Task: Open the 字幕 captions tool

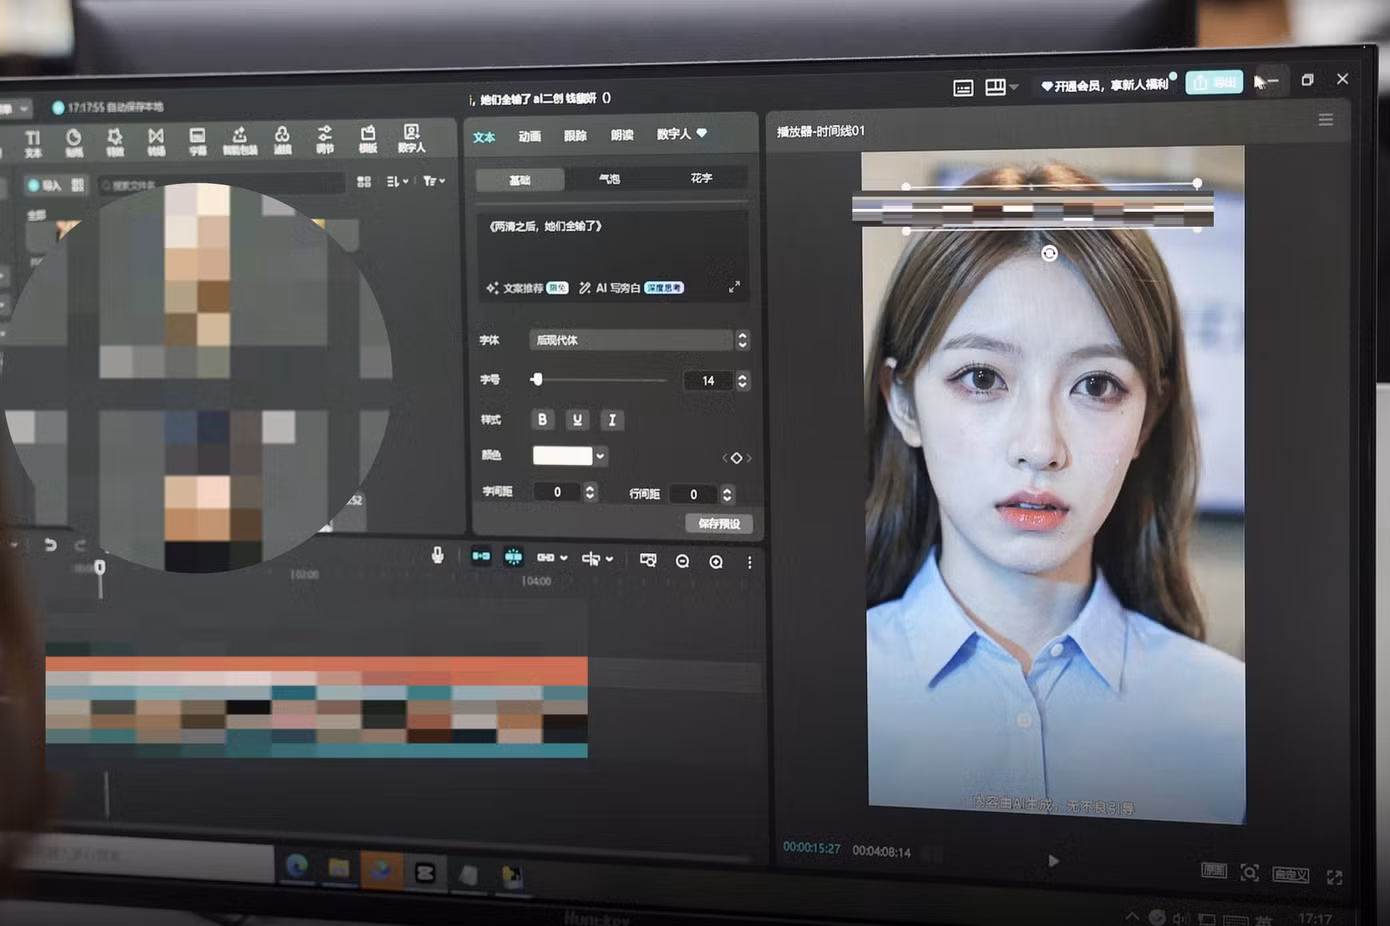Action: click(198, 141)
